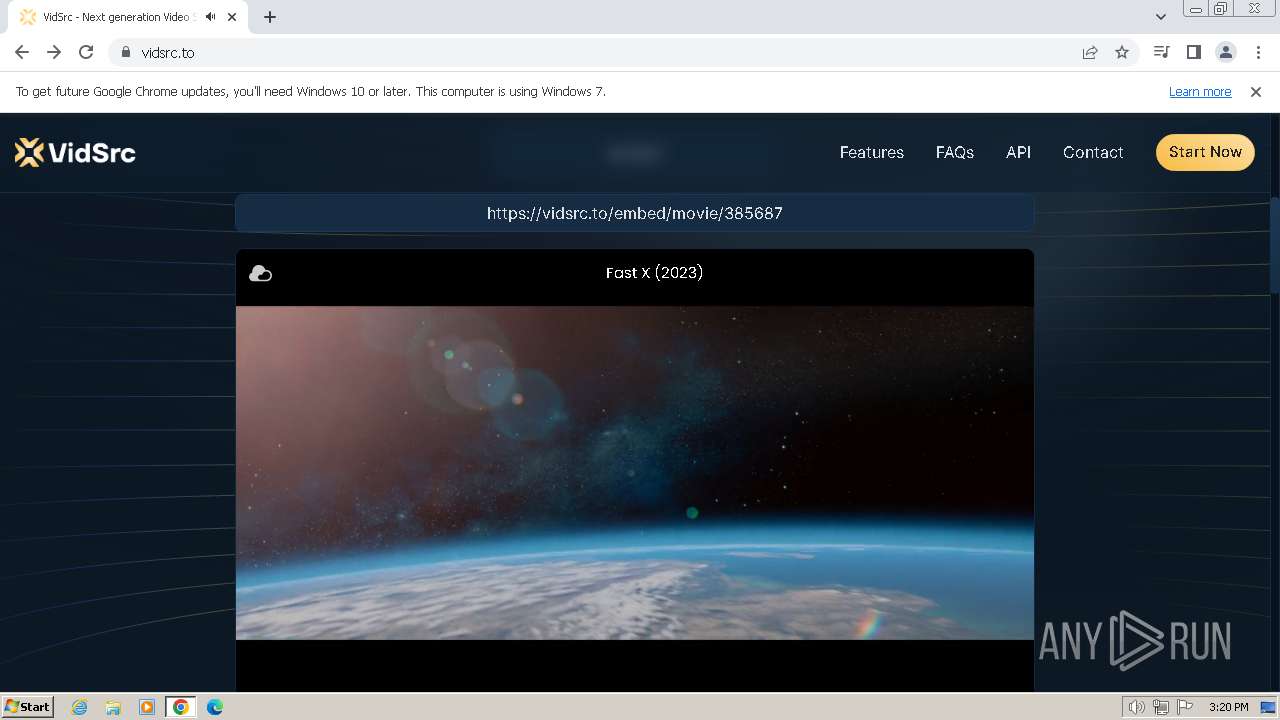This screenshot has width=1280, height=720.
Task: Open the cloud server icon in player
Action: coord(260,273)
